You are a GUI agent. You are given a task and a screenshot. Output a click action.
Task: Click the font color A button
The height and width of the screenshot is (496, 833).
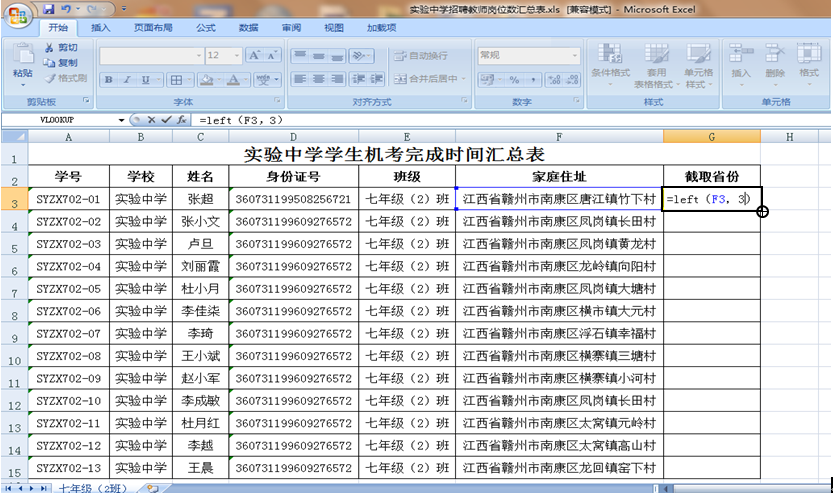[x=233, y=80]
